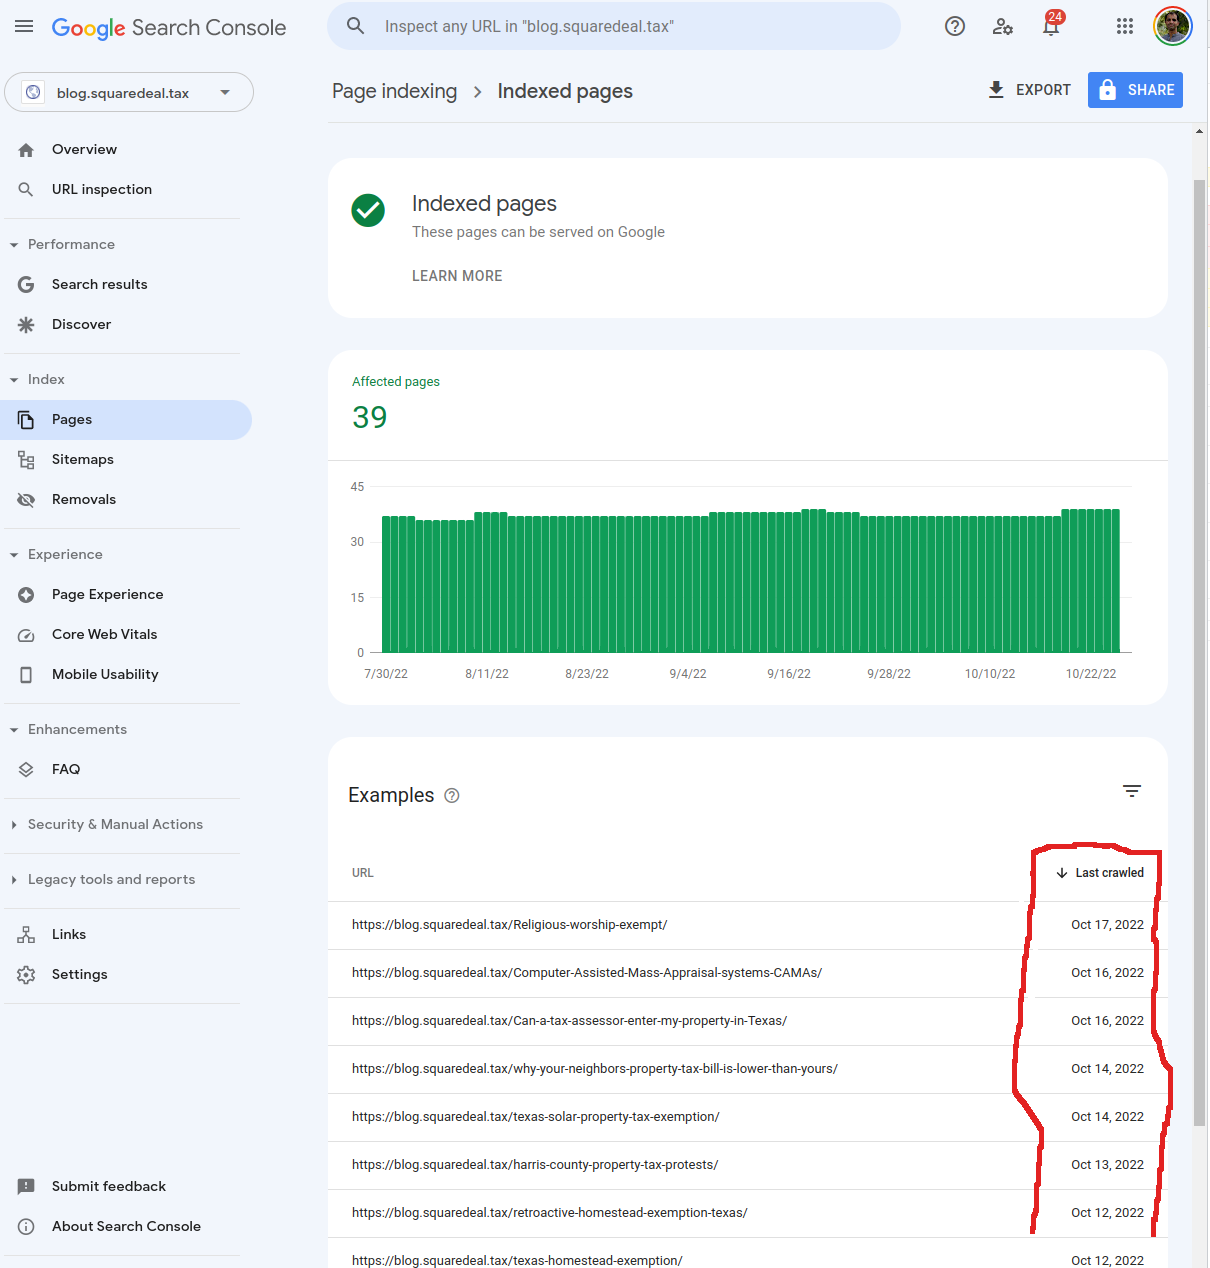The height and width of the screenshot is (1268, 1210).
Task: Open Search results report
Action: tap(100, 285)
